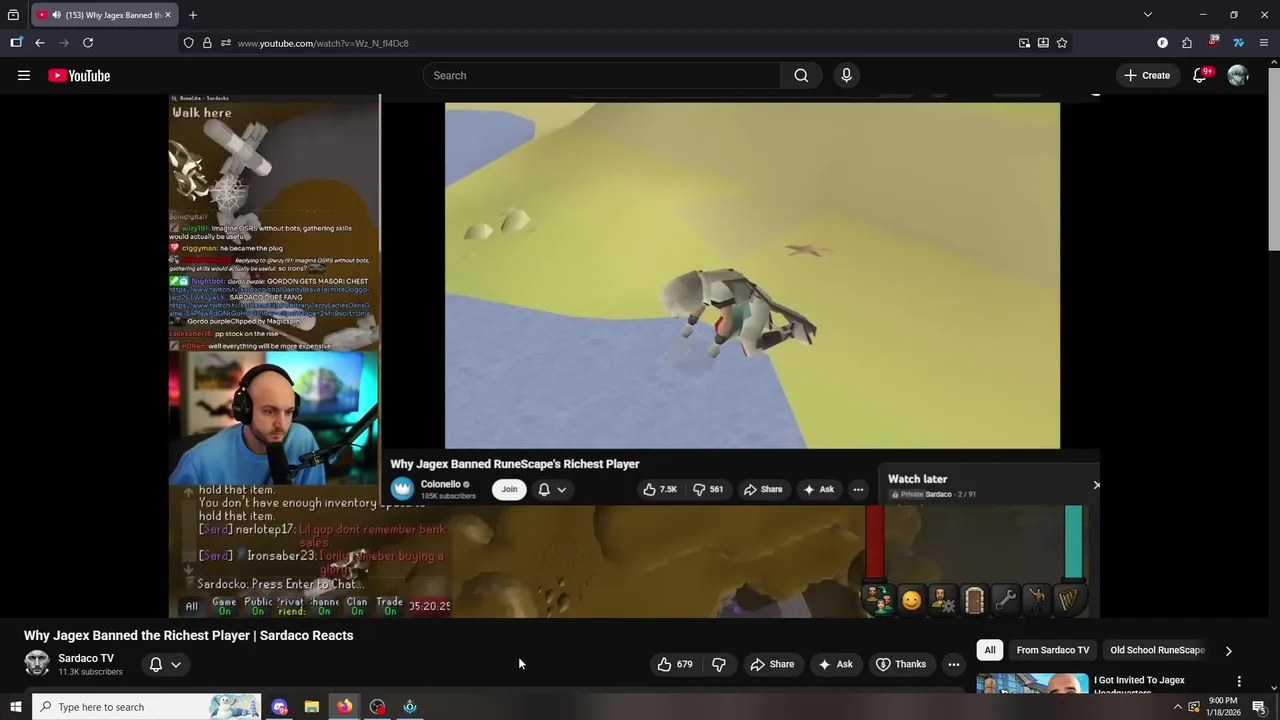Open Windows notification center

tap(1259, 707)
